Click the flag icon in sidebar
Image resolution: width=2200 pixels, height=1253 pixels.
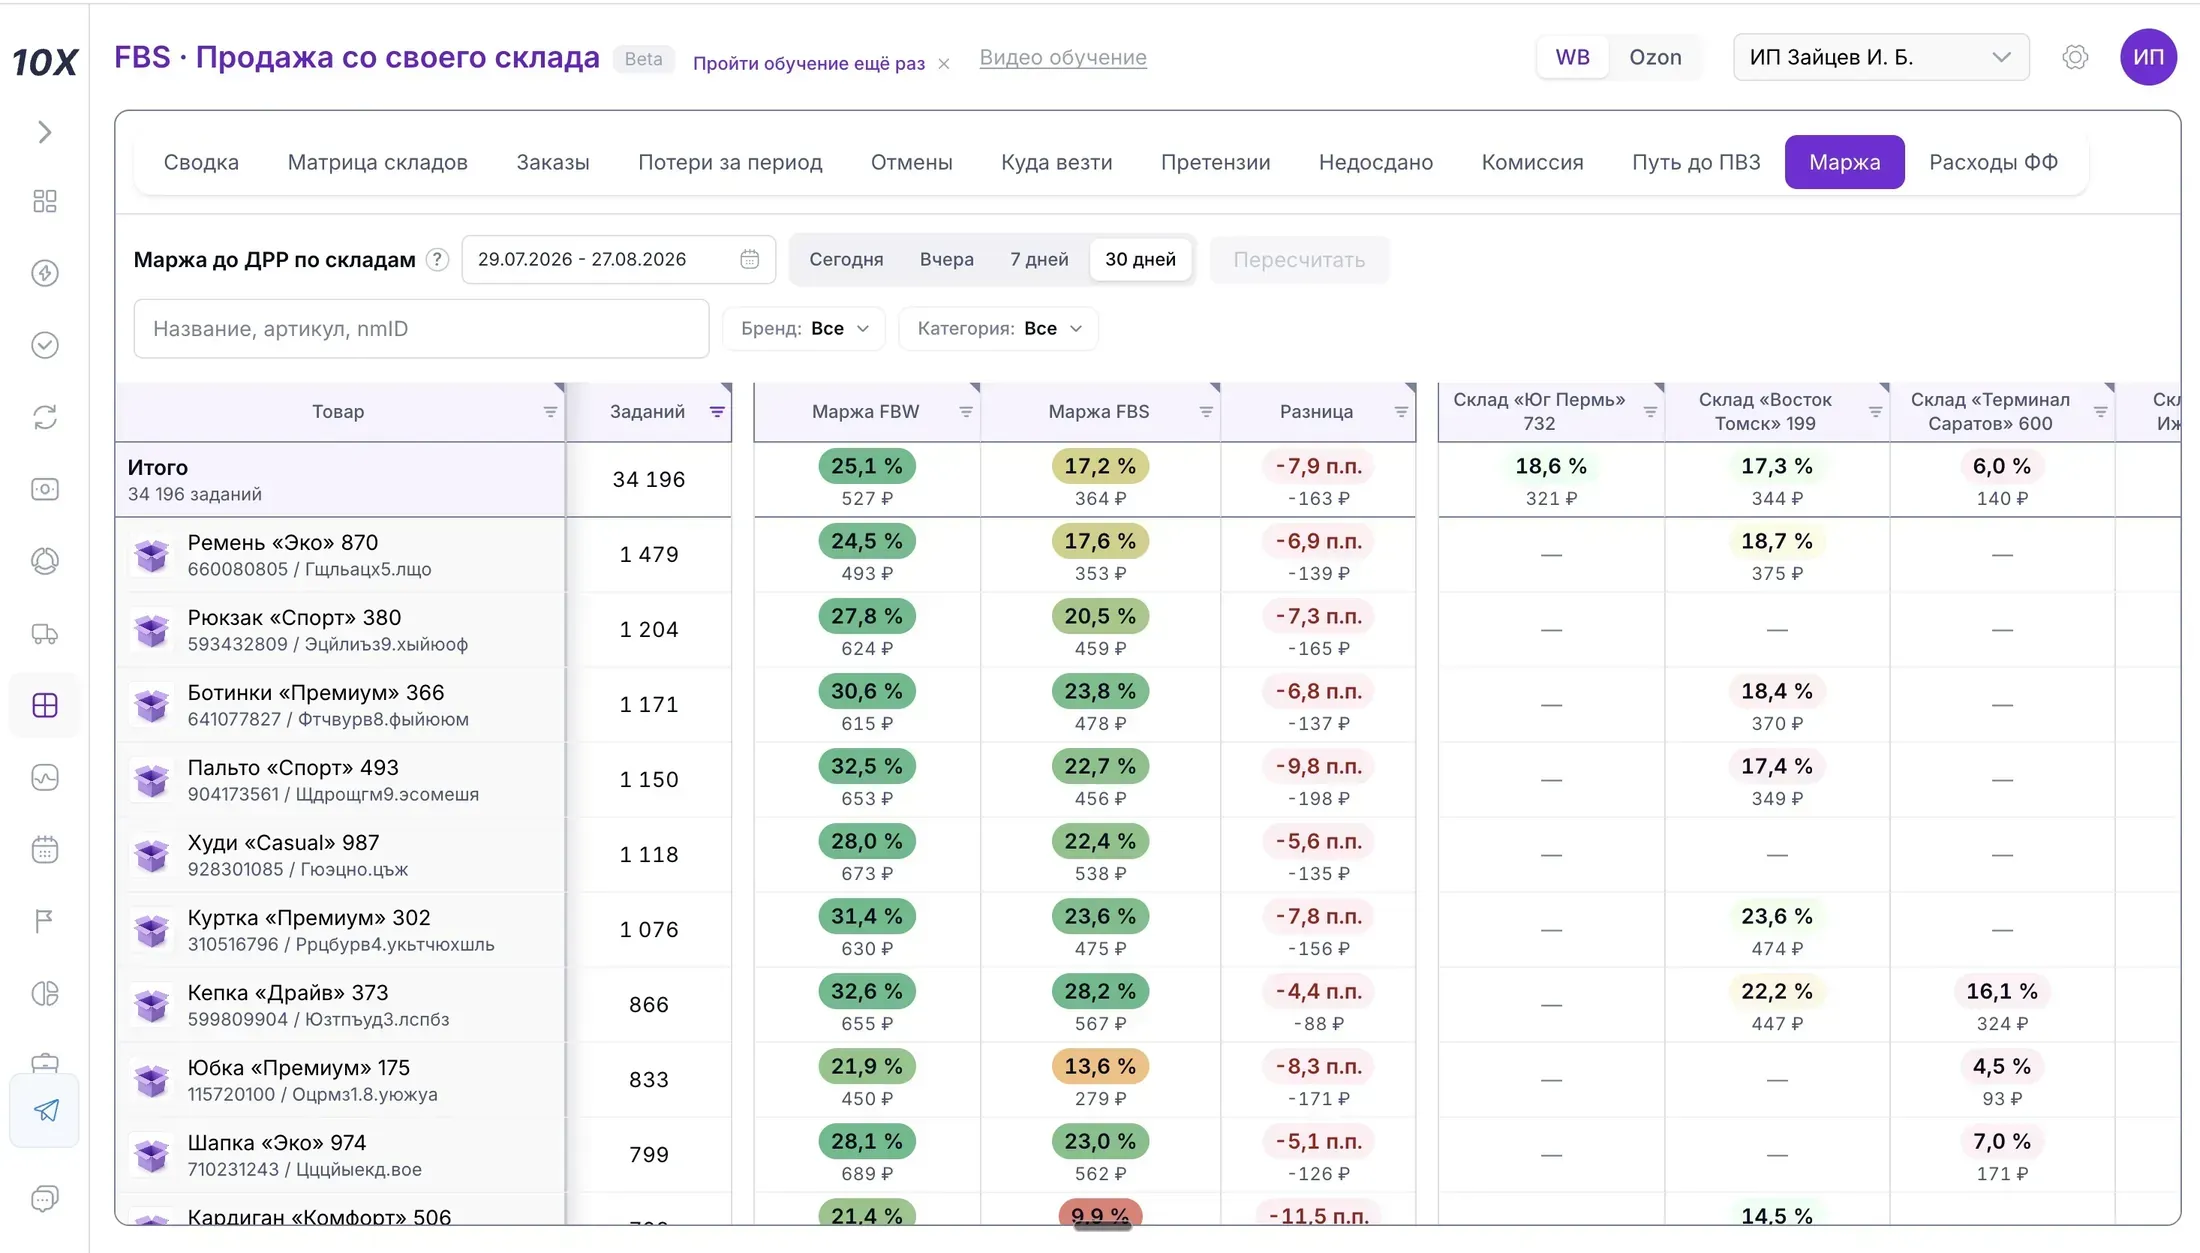pos(44,921)
